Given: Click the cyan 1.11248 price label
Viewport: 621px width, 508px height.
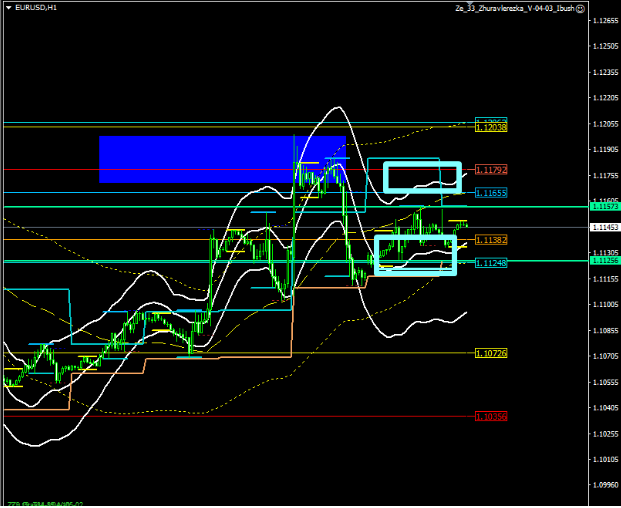Looking at the screenshot, I should 491,262.
